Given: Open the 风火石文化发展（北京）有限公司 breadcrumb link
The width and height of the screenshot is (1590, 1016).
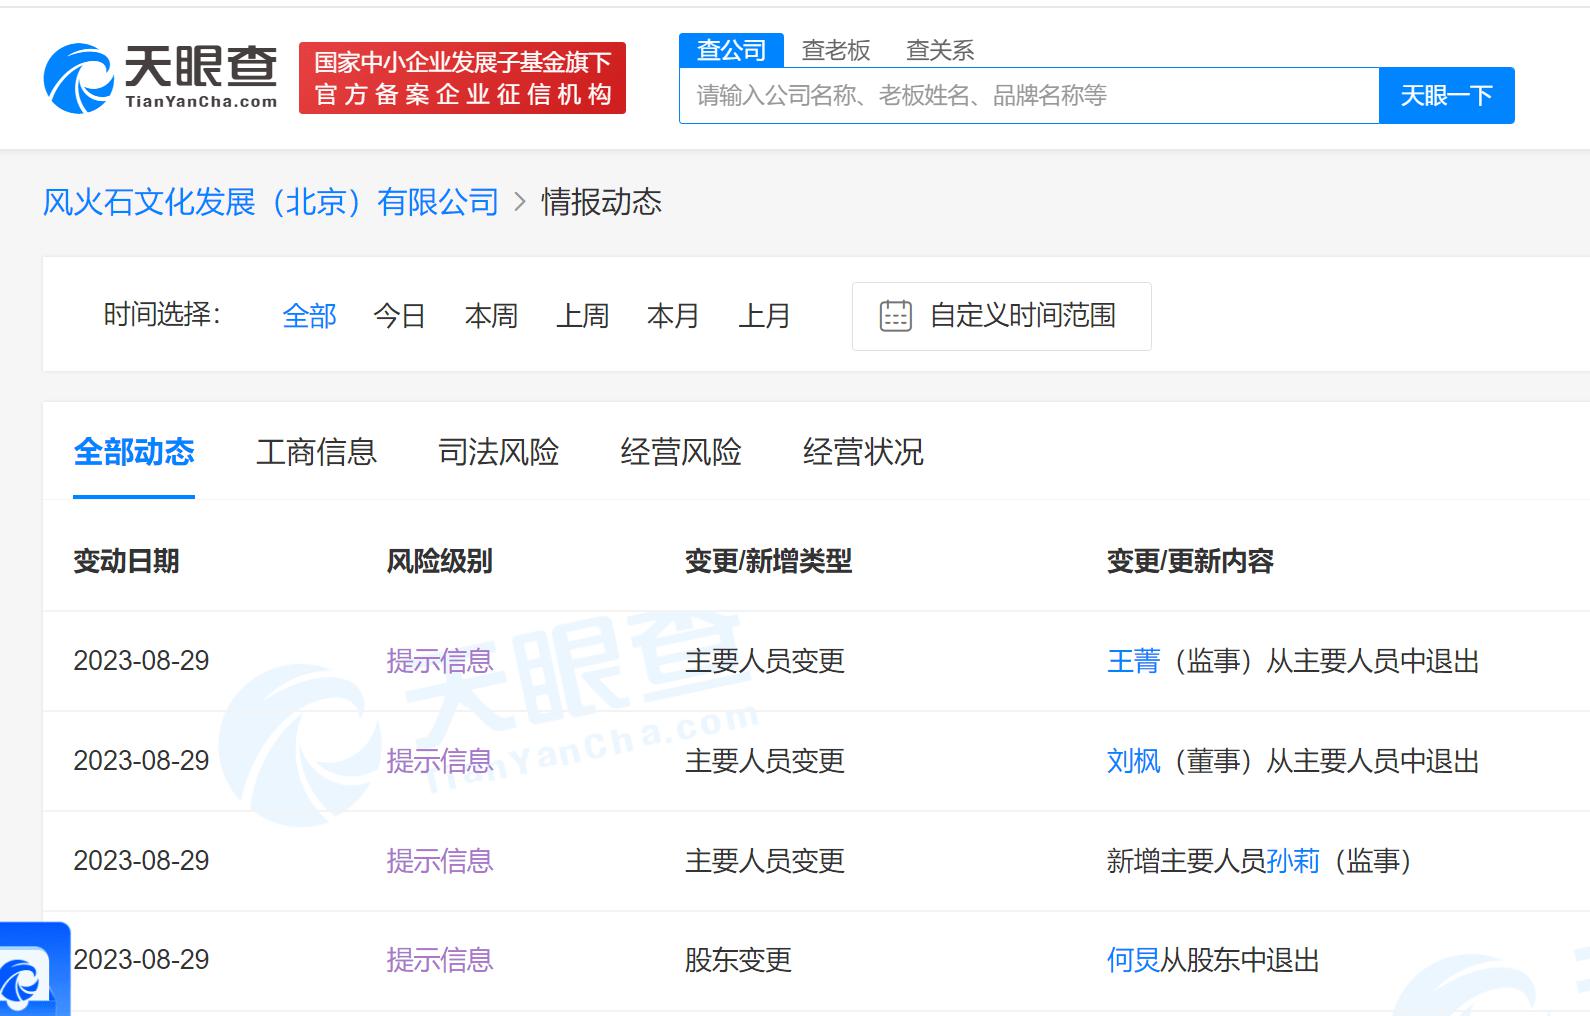Looking at the screenshot, I should (x=271, y=202).
